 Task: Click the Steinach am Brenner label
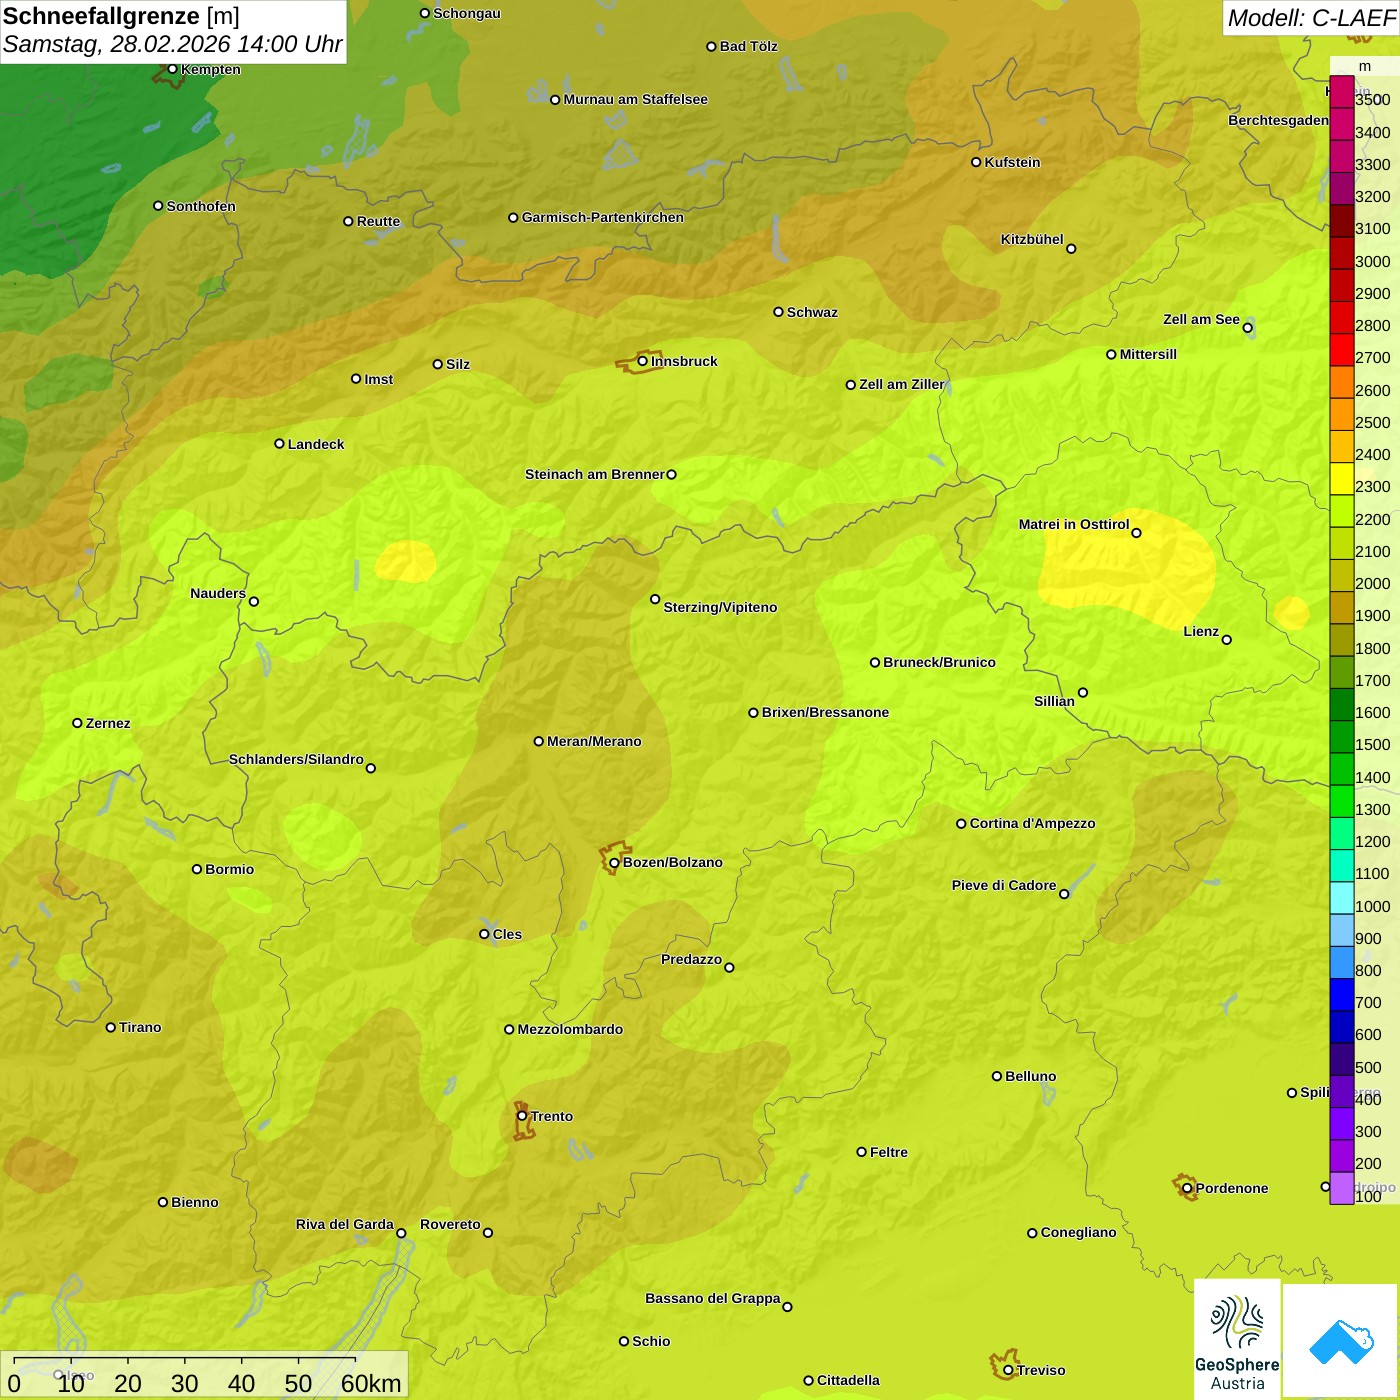595,474
